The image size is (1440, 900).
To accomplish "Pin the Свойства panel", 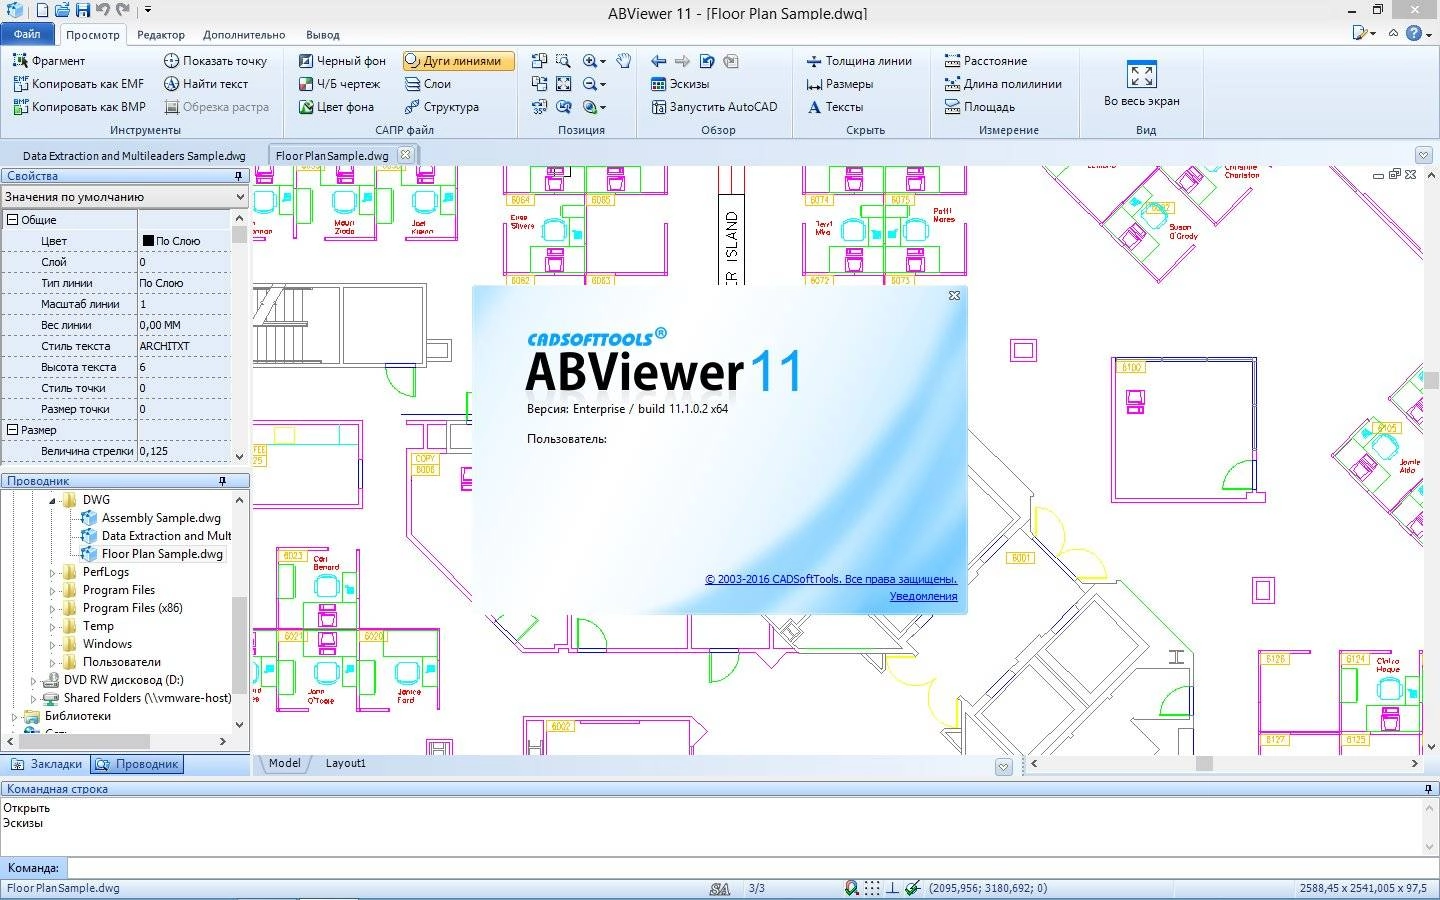I will click(238, 176).
